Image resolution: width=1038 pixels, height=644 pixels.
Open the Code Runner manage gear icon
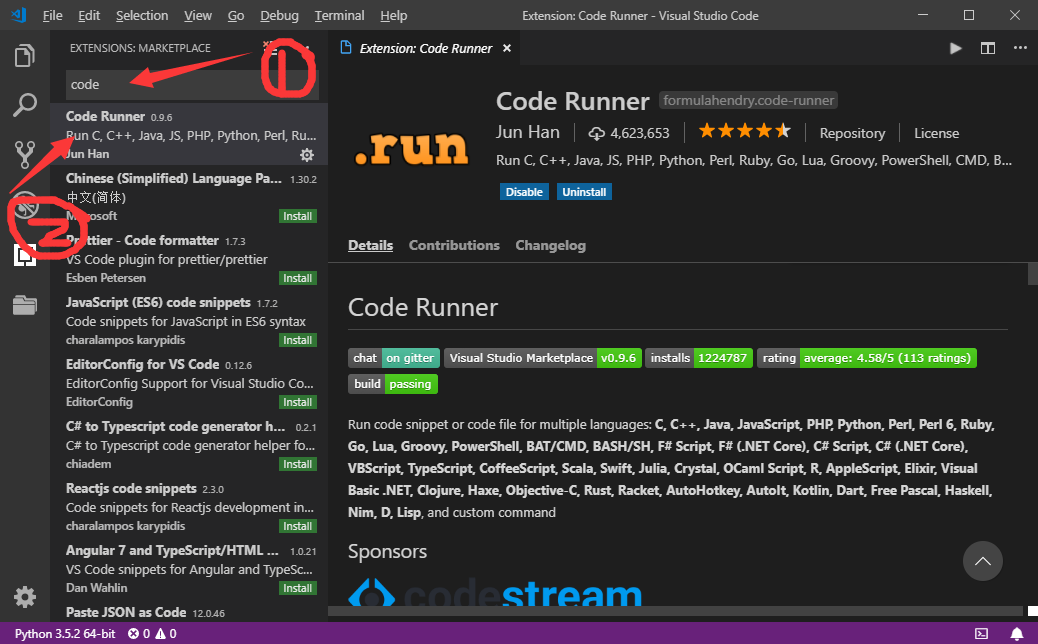[307, 155]
